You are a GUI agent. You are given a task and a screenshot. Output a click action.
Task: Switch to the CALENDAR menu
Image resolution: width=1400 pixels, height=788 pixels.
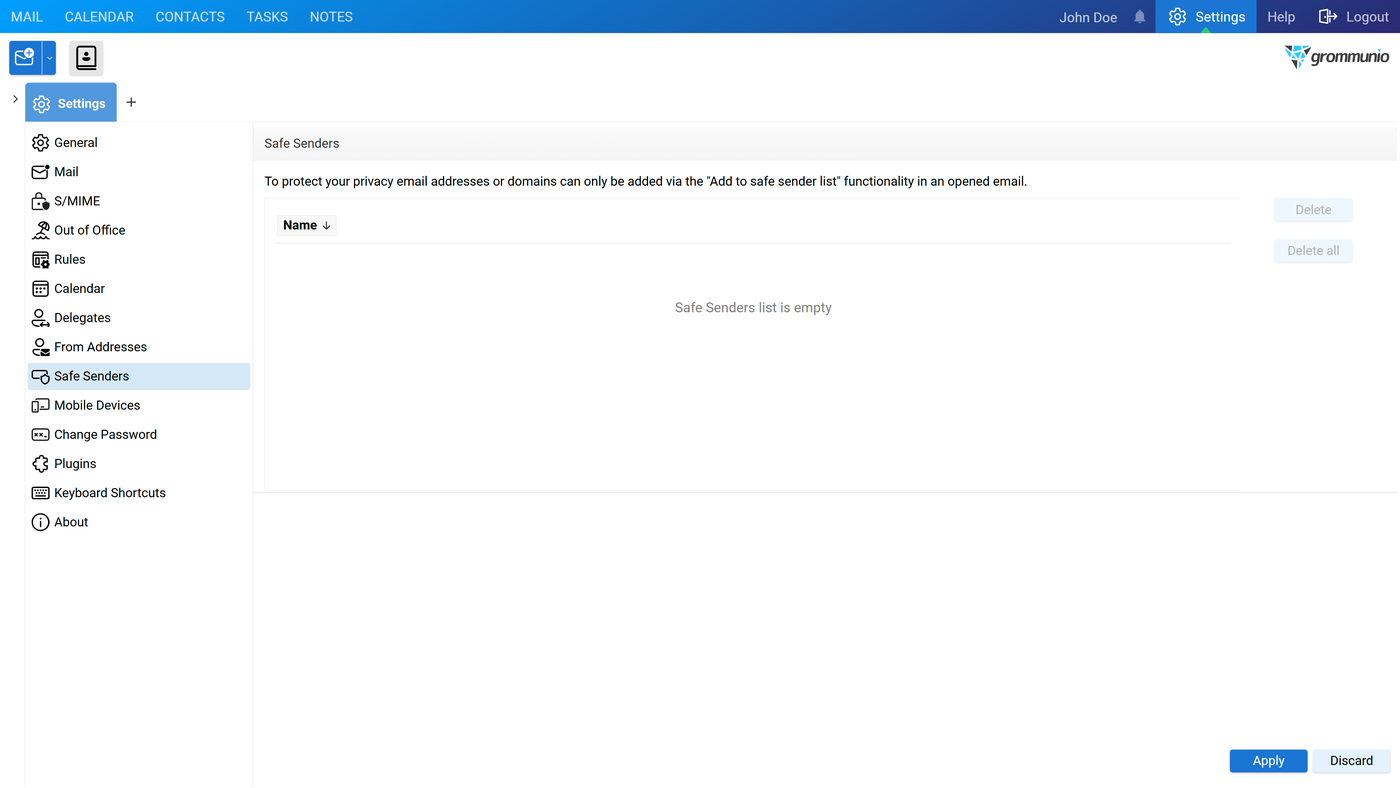click(x=99, y=17)
